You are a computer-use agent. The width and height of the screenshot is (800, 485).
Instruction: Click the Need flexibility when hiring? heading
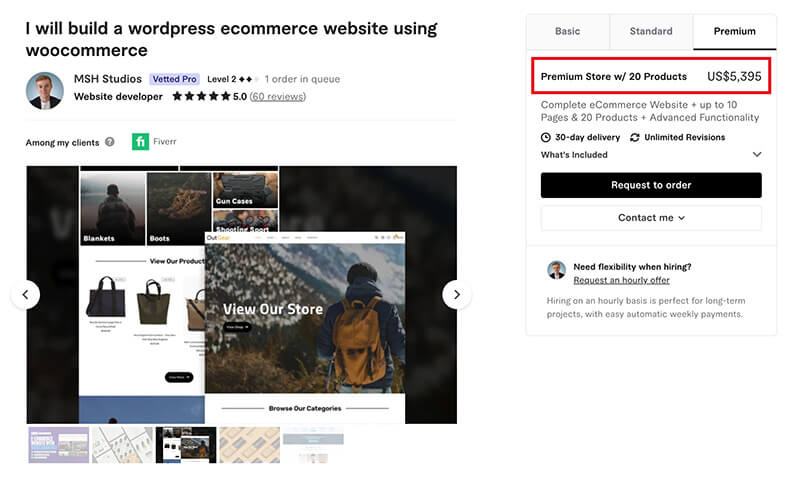[632, 267]
